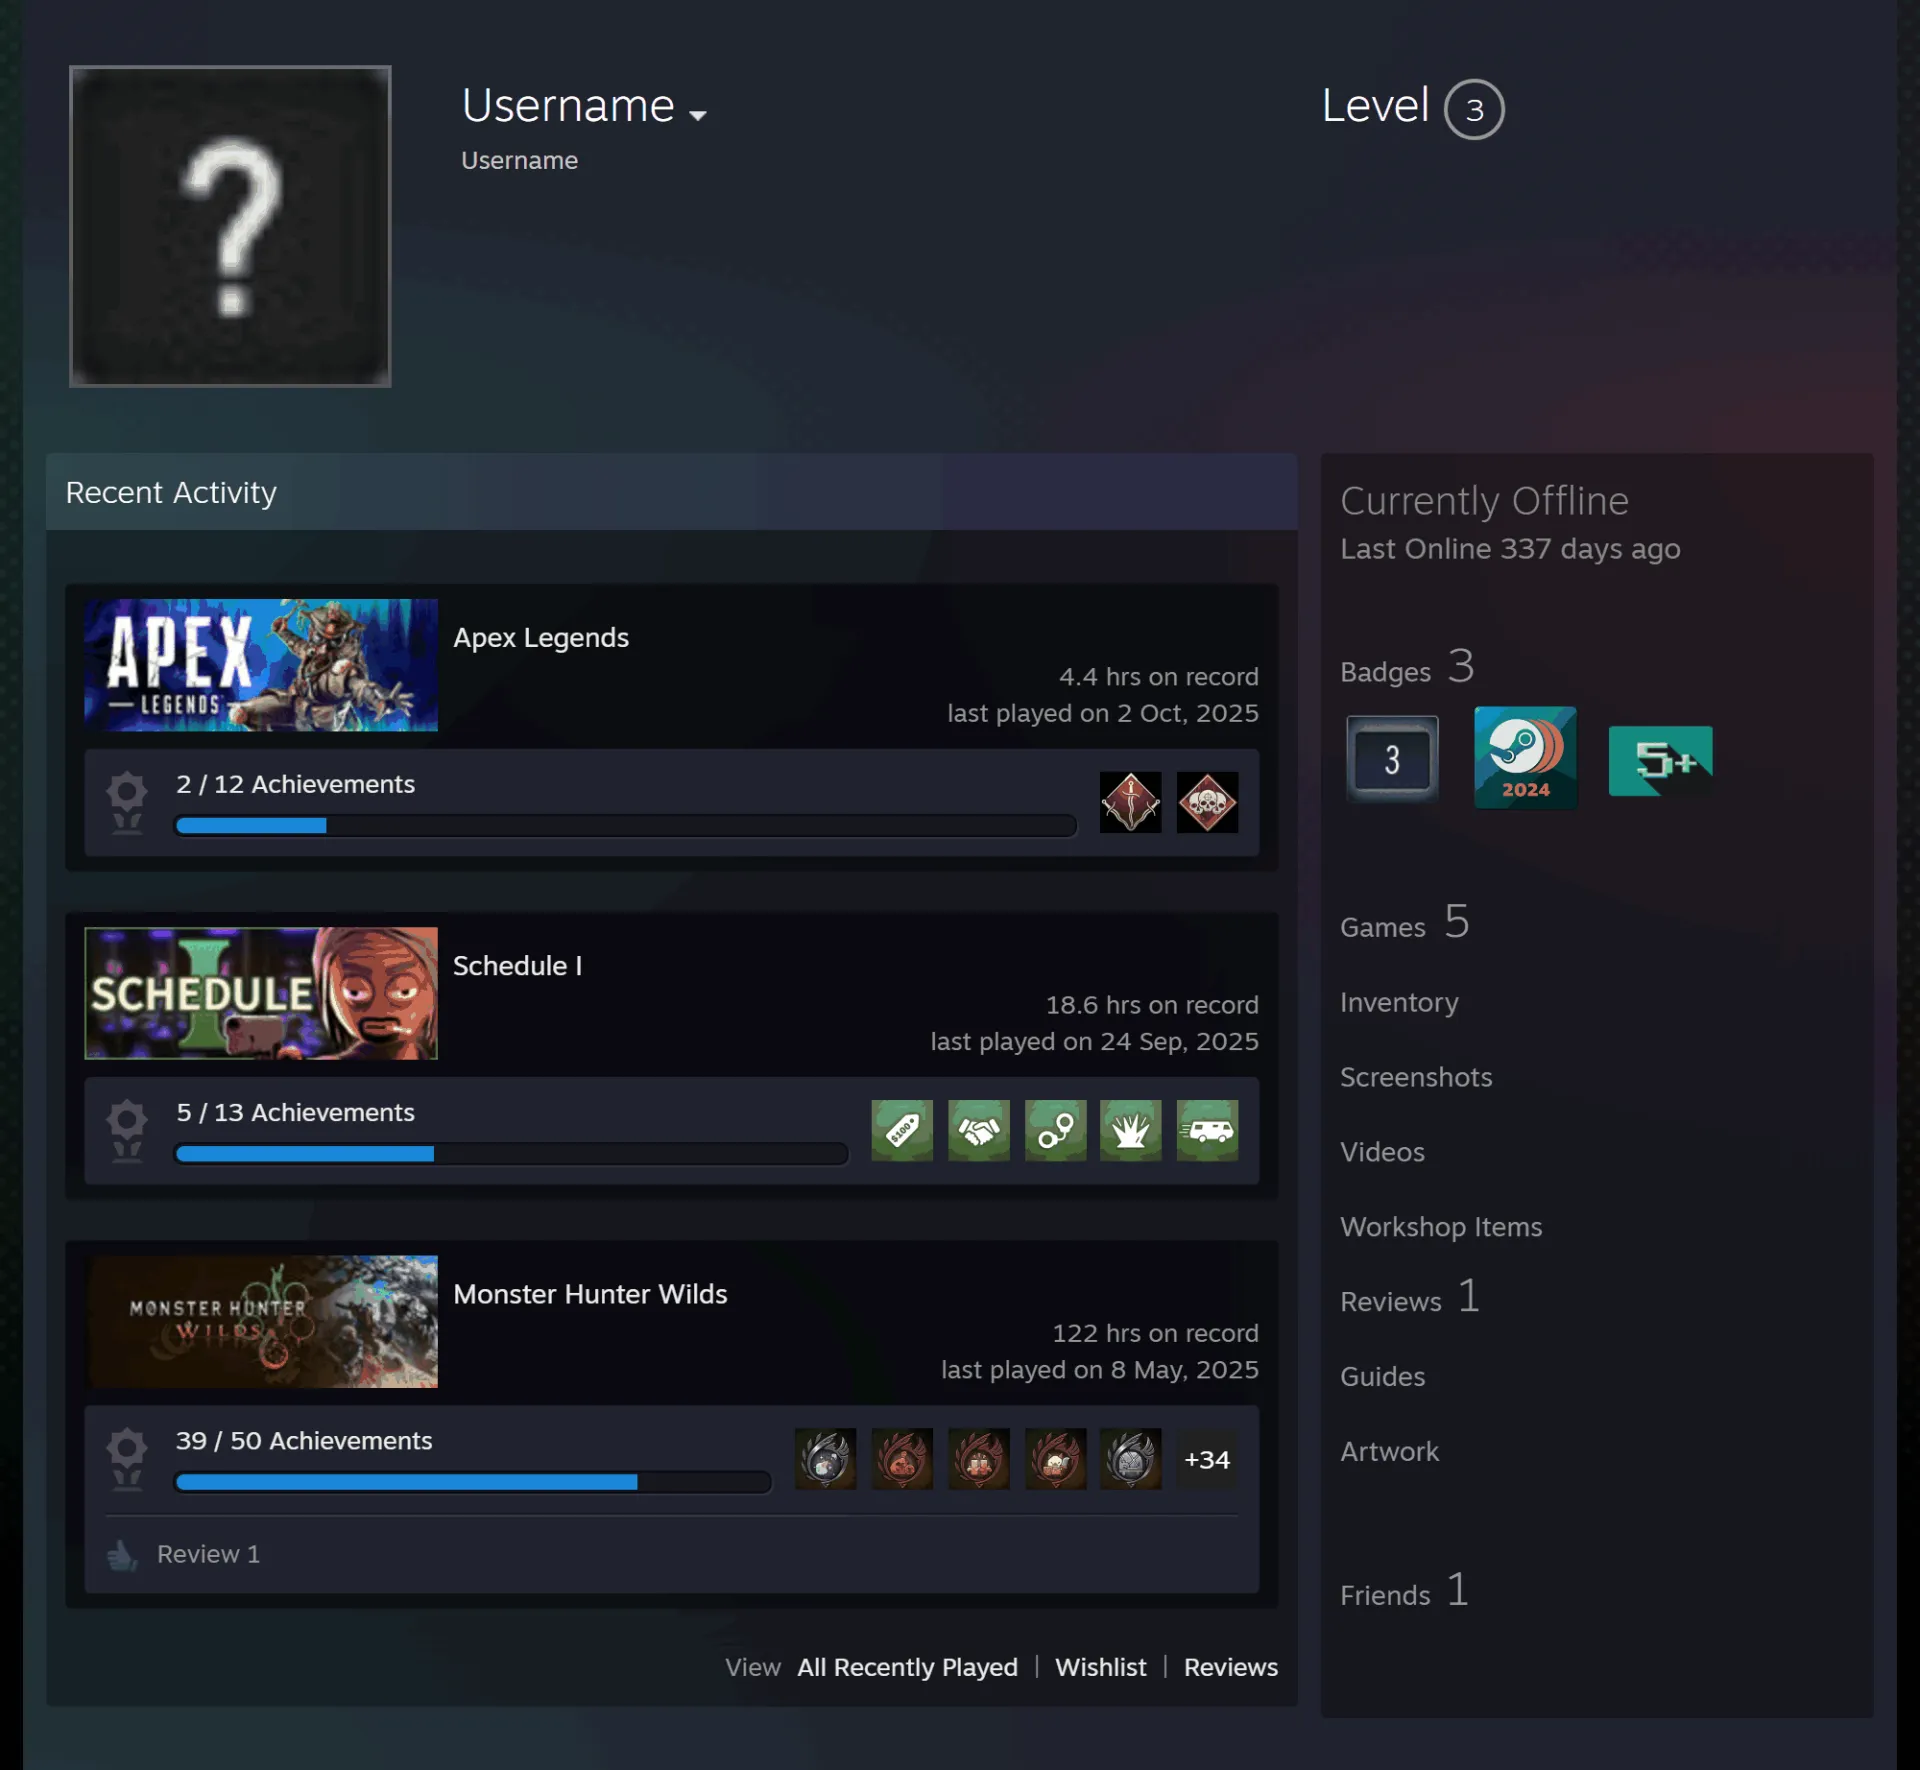Click the thumbs-up review icon
The height and width of the screenshot is (1770, 1920).
tap(122, 1554)
